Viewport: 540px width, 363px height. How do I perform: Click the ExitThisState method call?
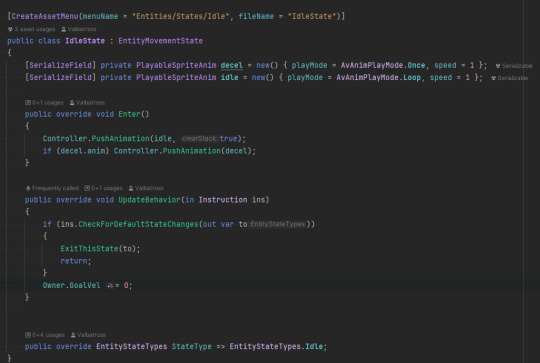click(89, 249)
